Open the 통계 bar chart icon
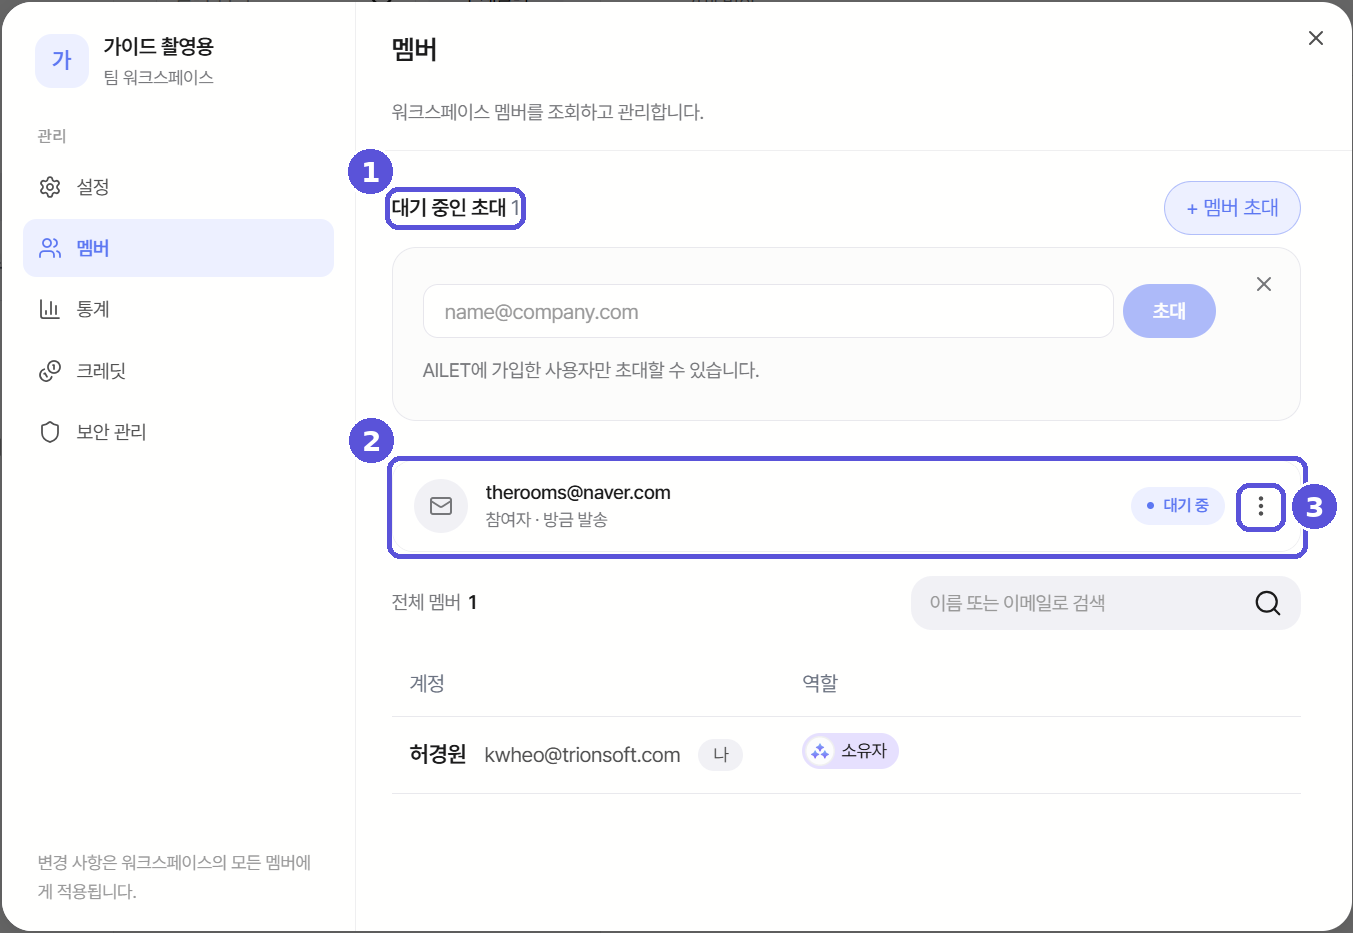1353x933 pixels. [x=50, y=309]
